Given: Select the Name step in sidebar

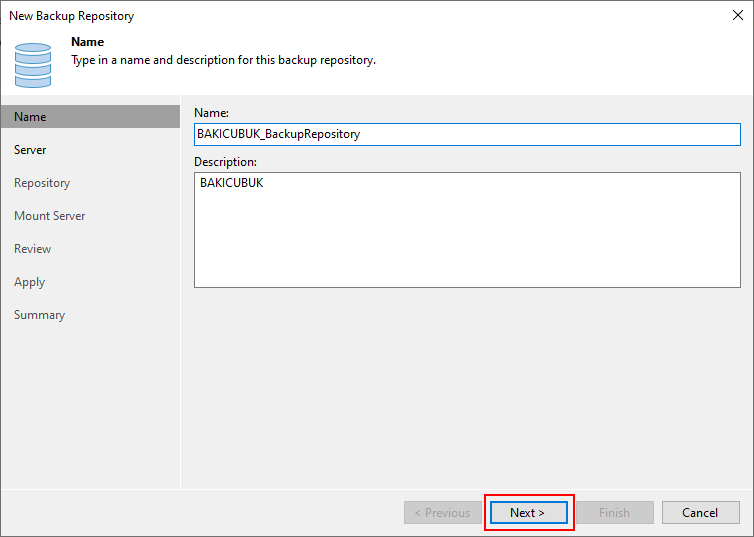Looking at the screenshot, I should (x=30, y=117).
